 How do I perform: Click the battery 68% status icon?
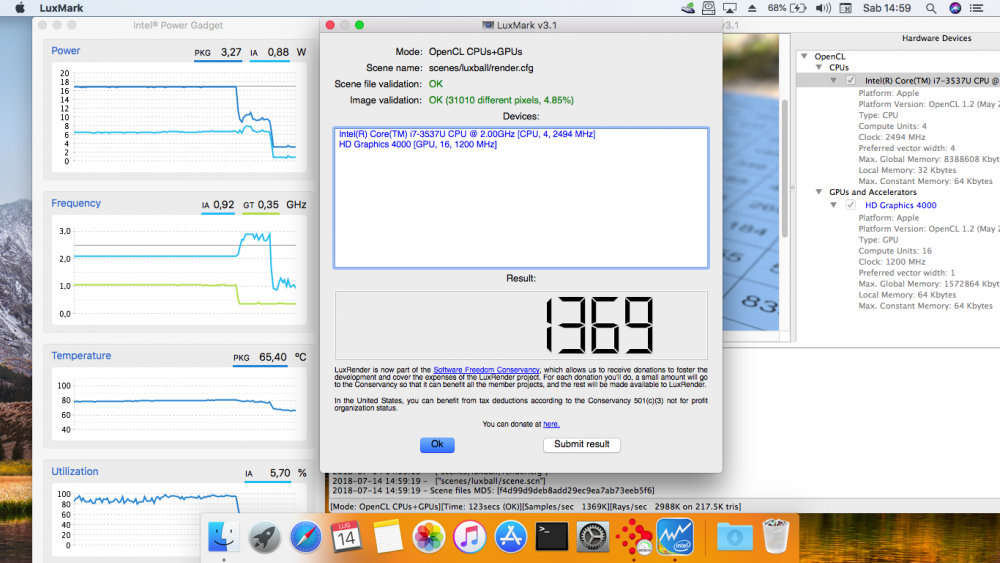coord(787,8)
